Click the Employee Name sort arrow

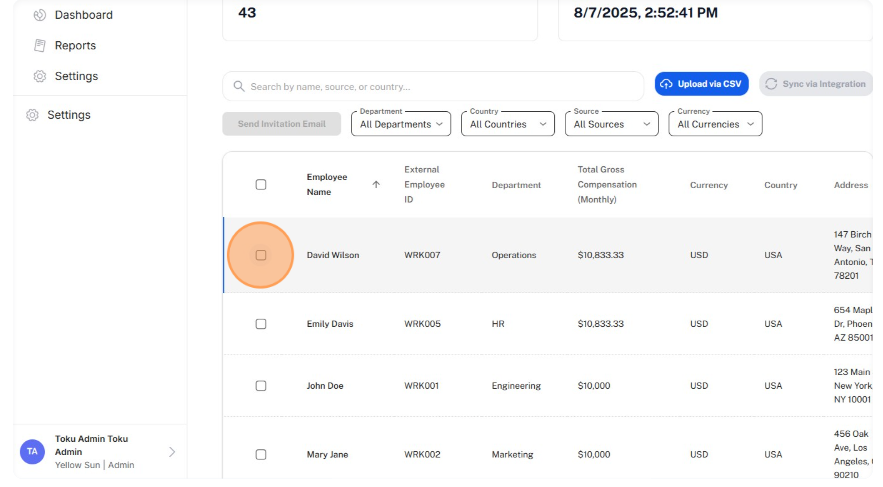tap(376, 184)
